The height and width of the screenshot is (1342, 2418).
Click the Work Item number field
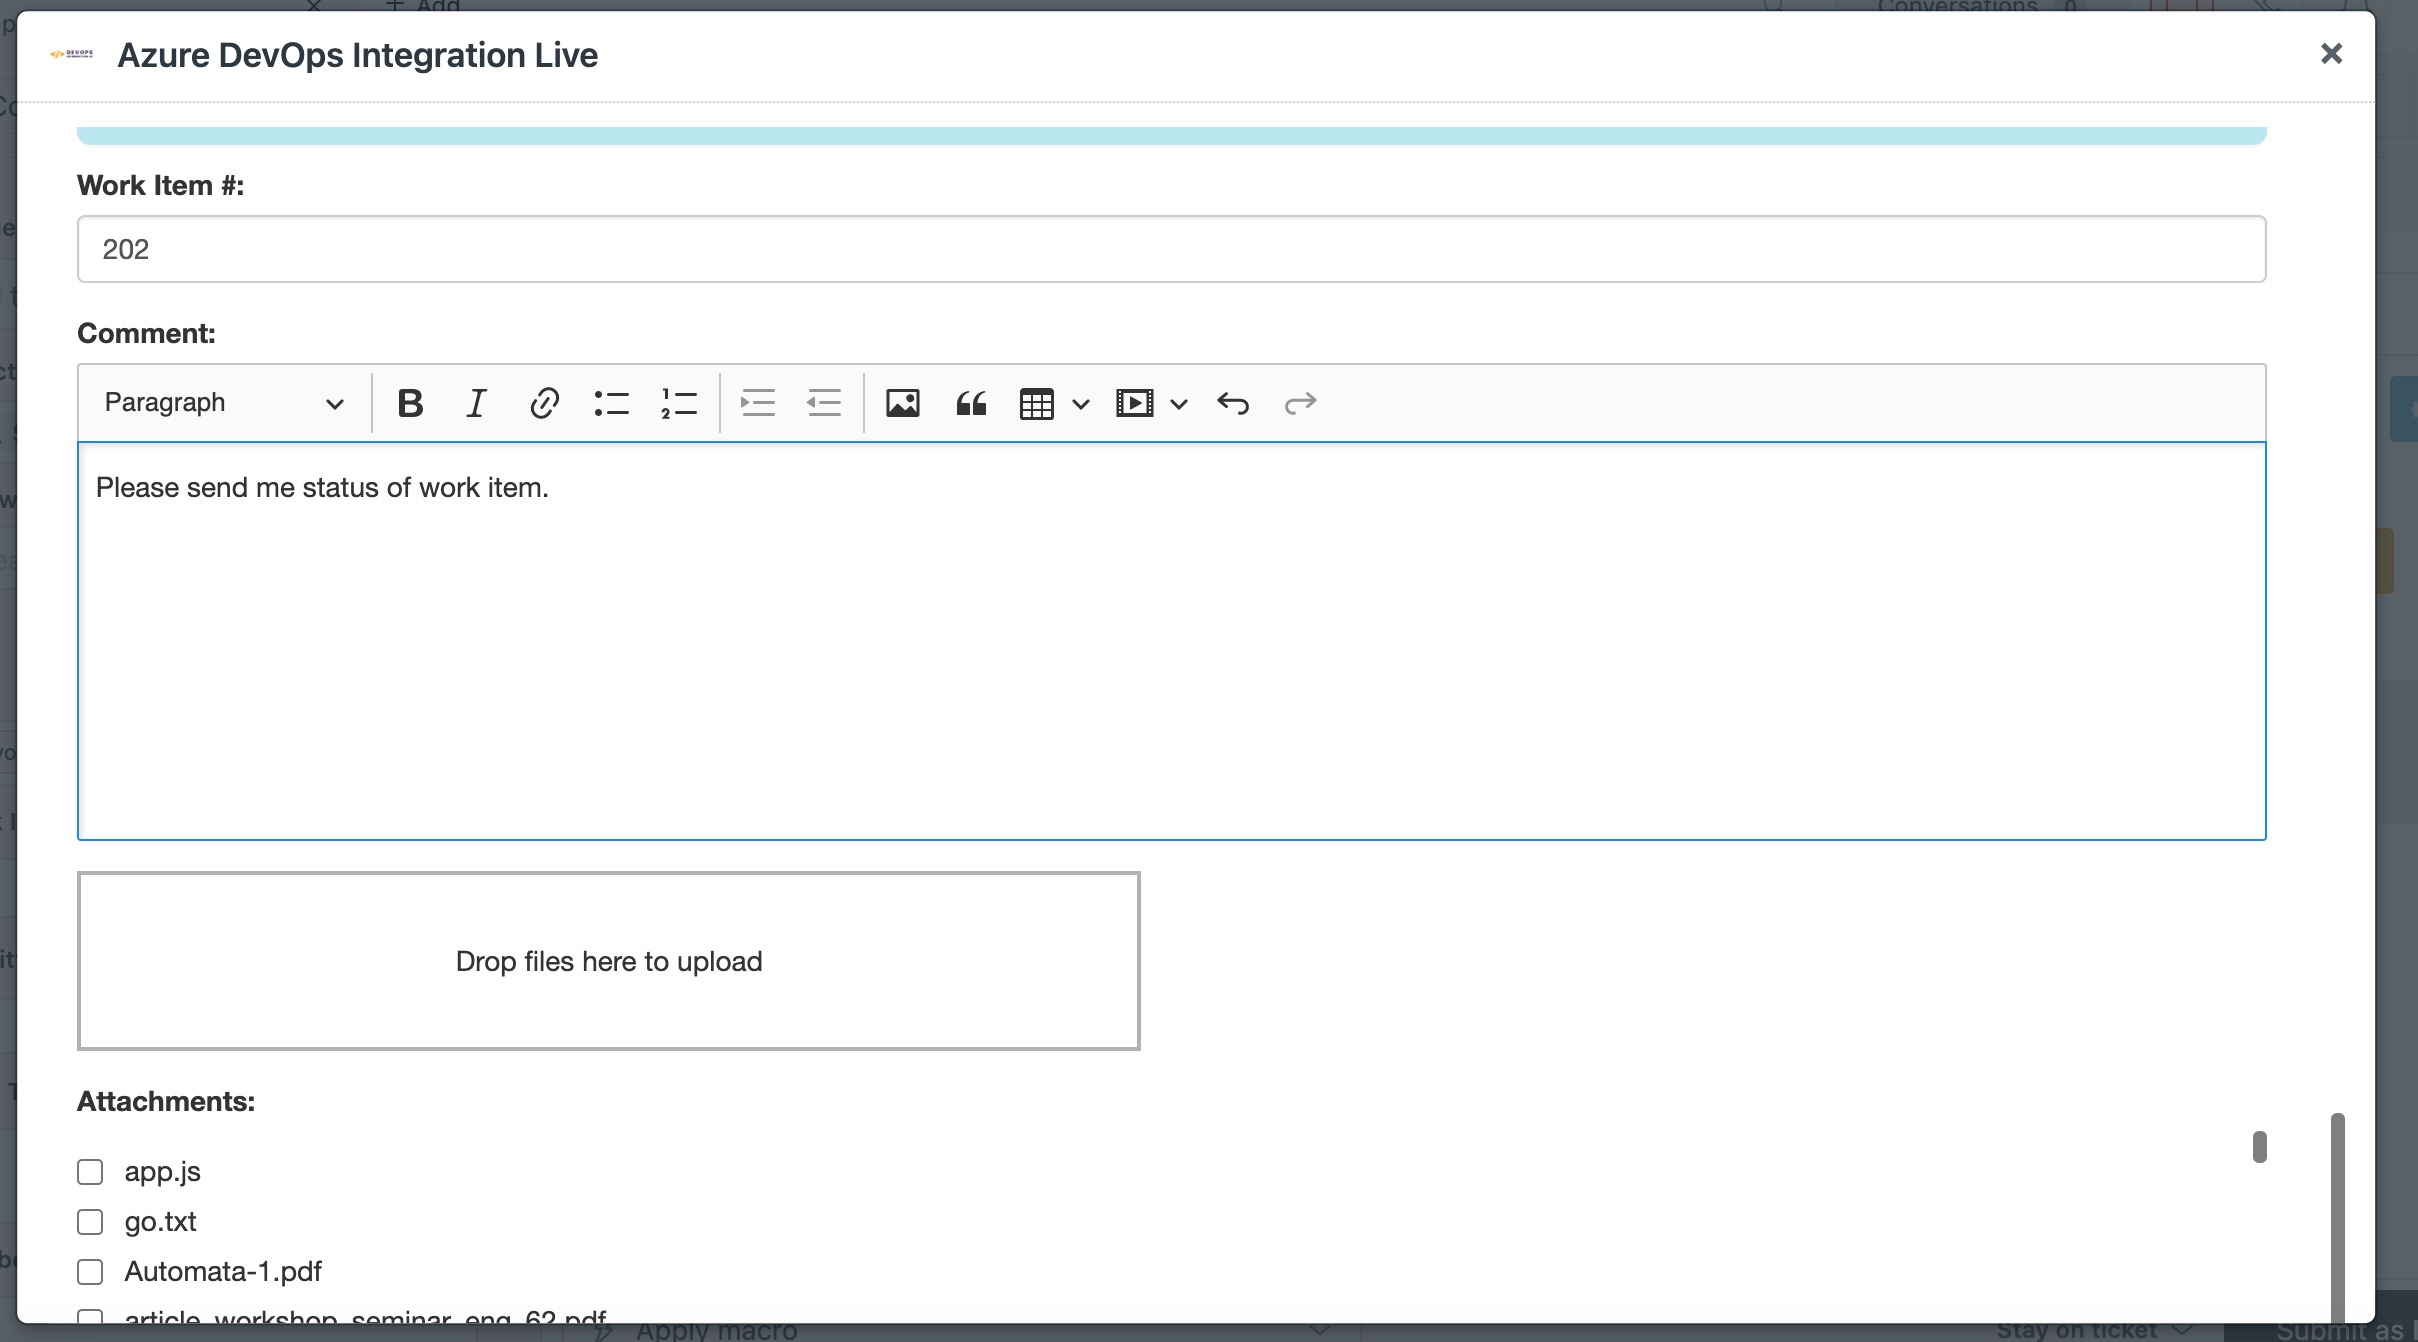click(1171, 249)
